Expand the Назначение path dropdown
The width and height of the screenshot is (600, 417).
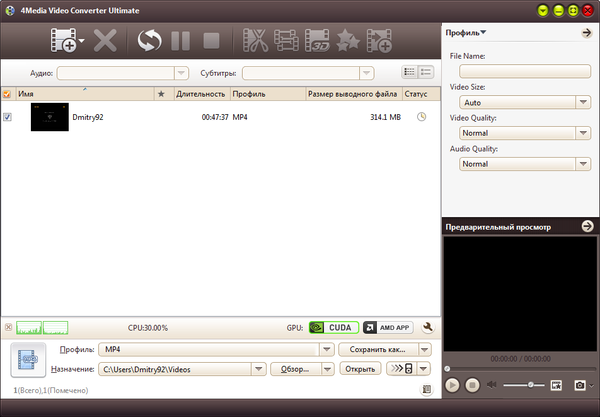click(x=259, y=369)
